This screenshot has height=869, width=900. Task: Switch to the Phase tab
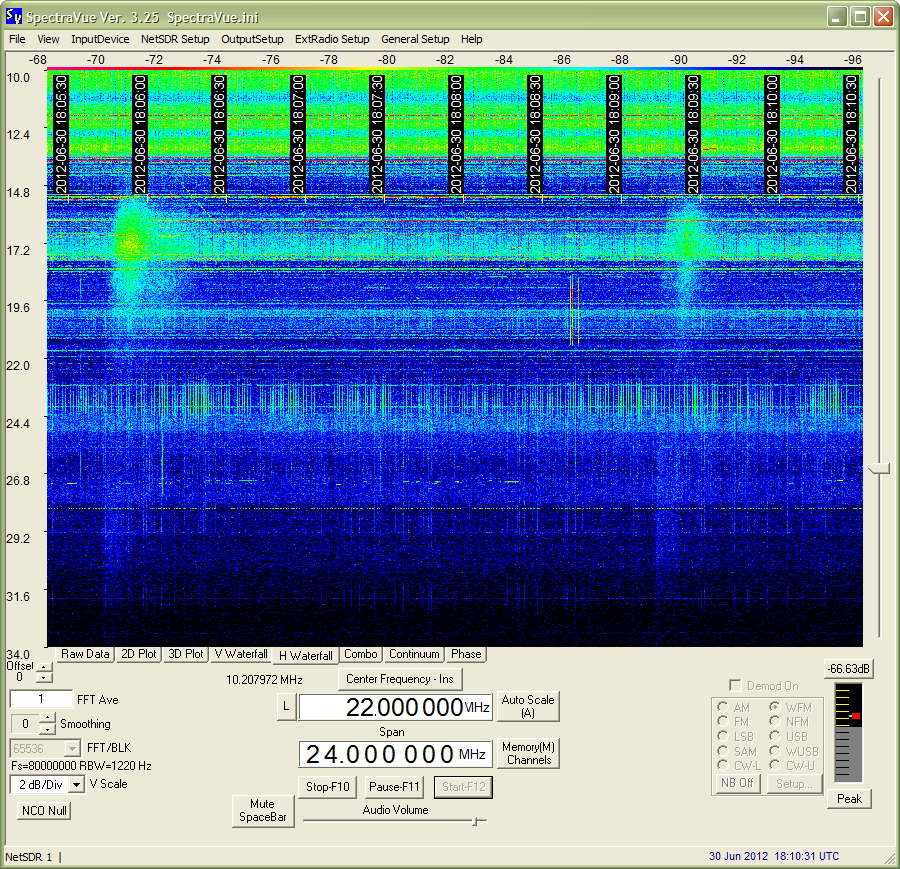point(466,654)
